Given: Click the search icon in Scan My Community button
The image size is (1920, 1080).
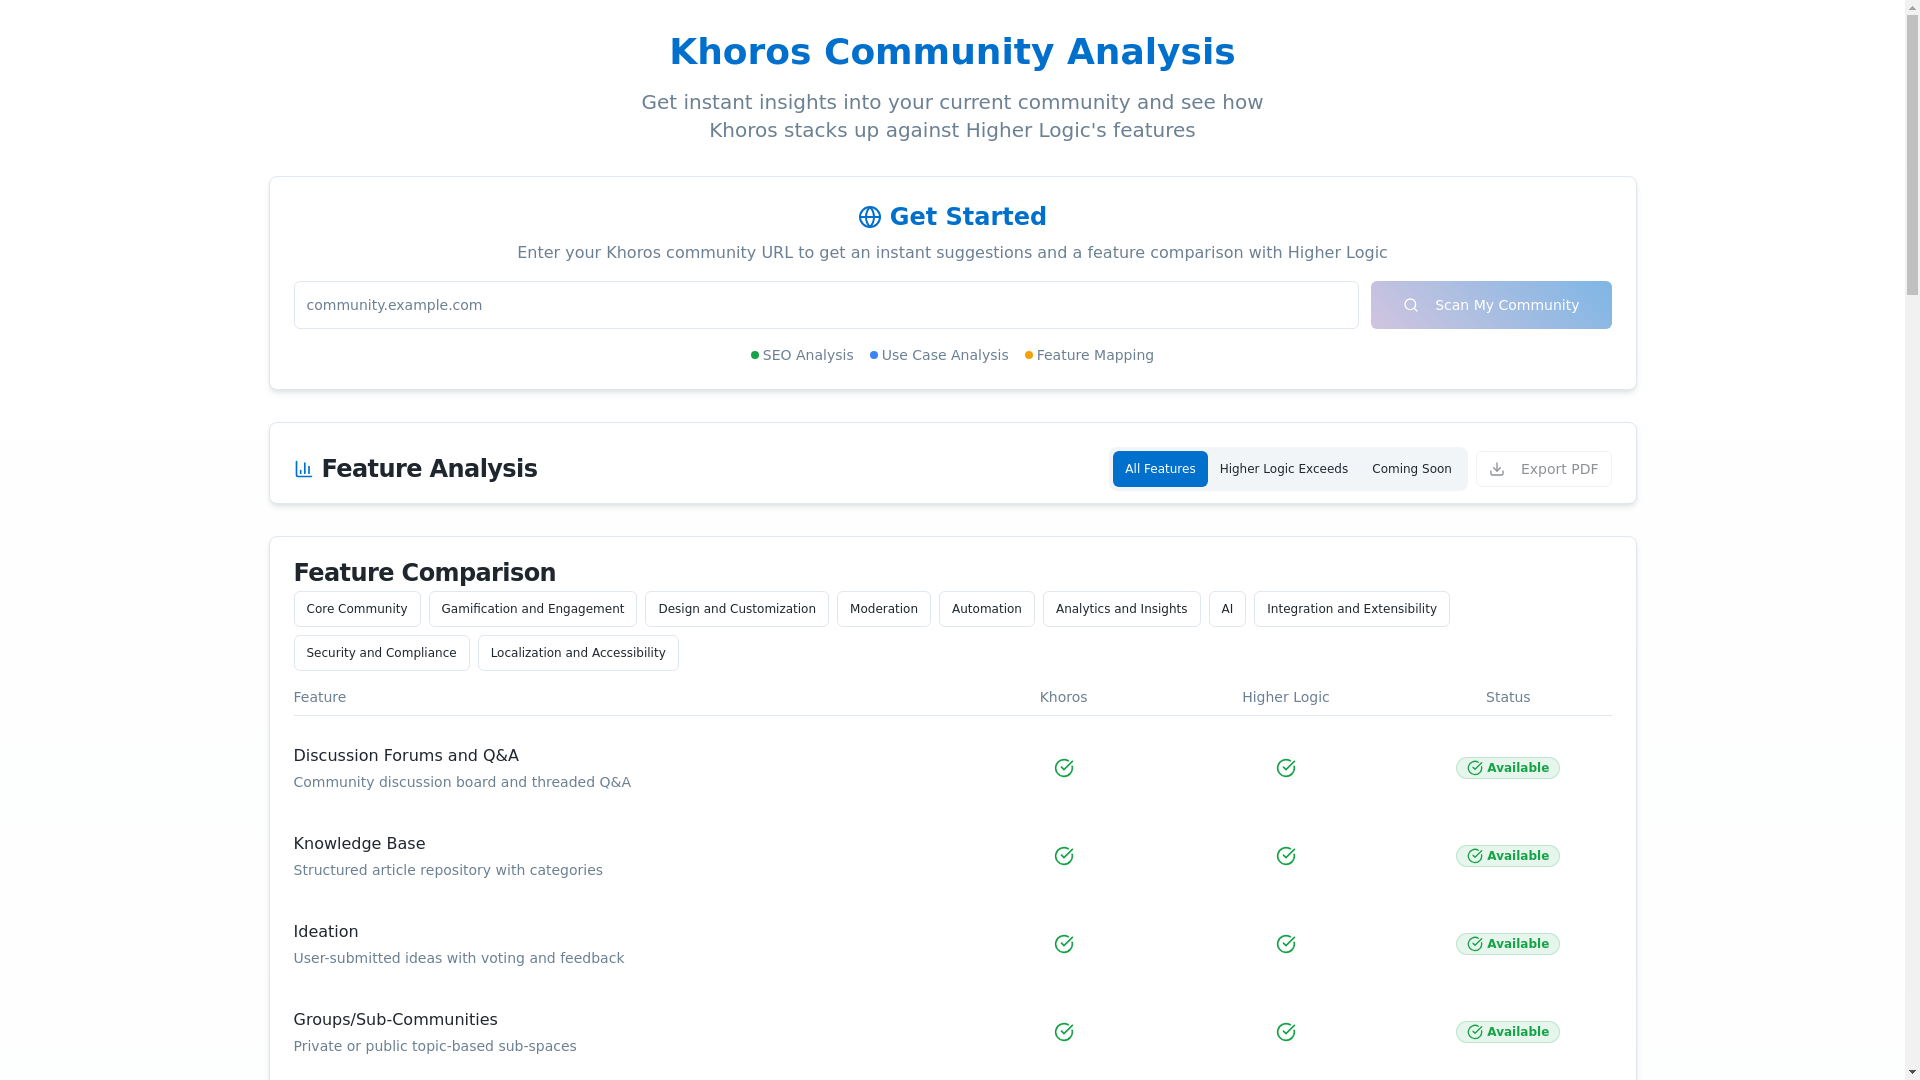Looking at the screenshot, I should (1410, 305).
